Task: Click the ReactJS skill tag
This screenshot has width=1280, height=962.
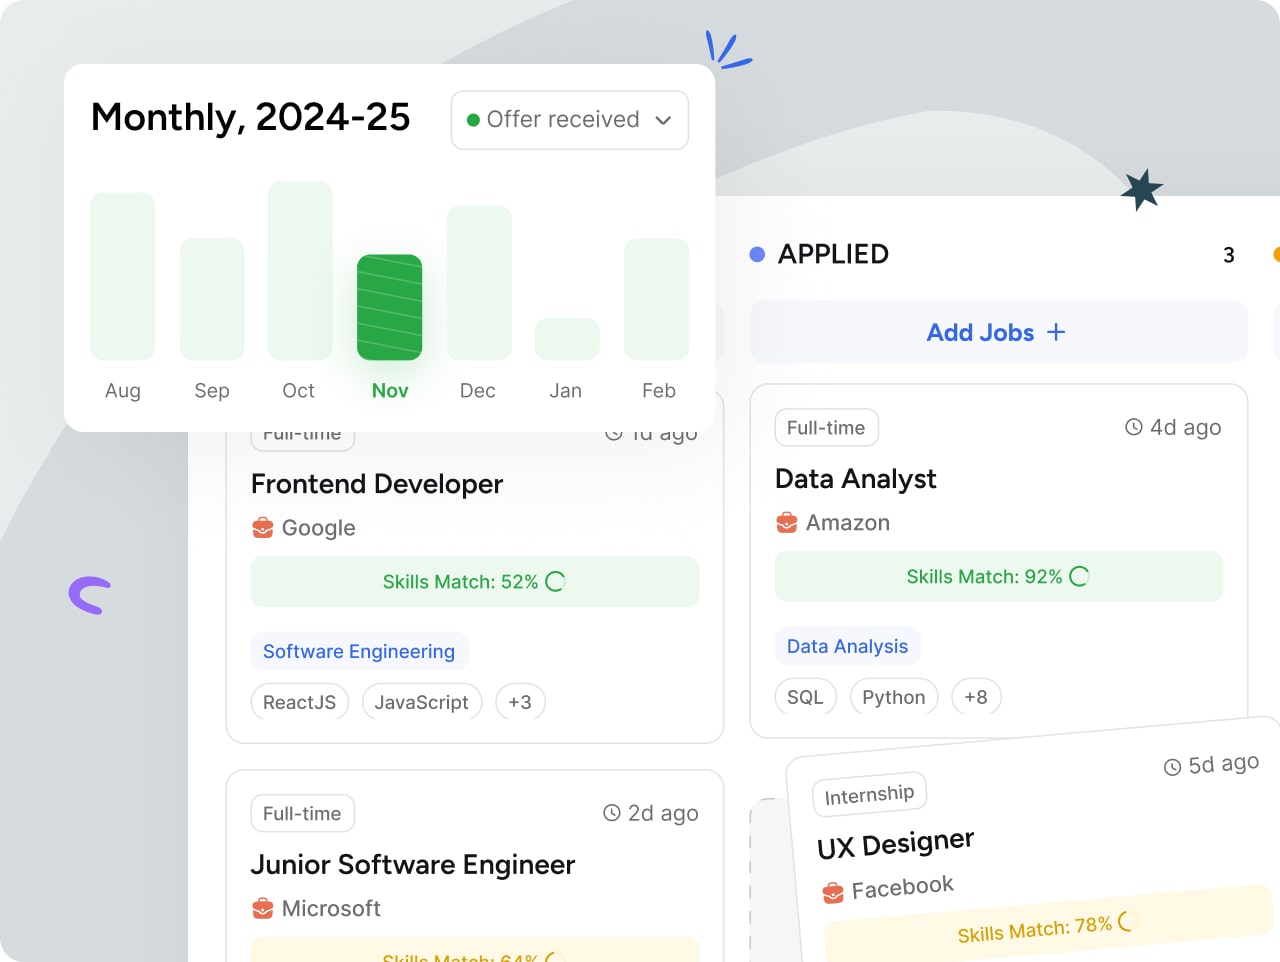Action: click(299, 702)
